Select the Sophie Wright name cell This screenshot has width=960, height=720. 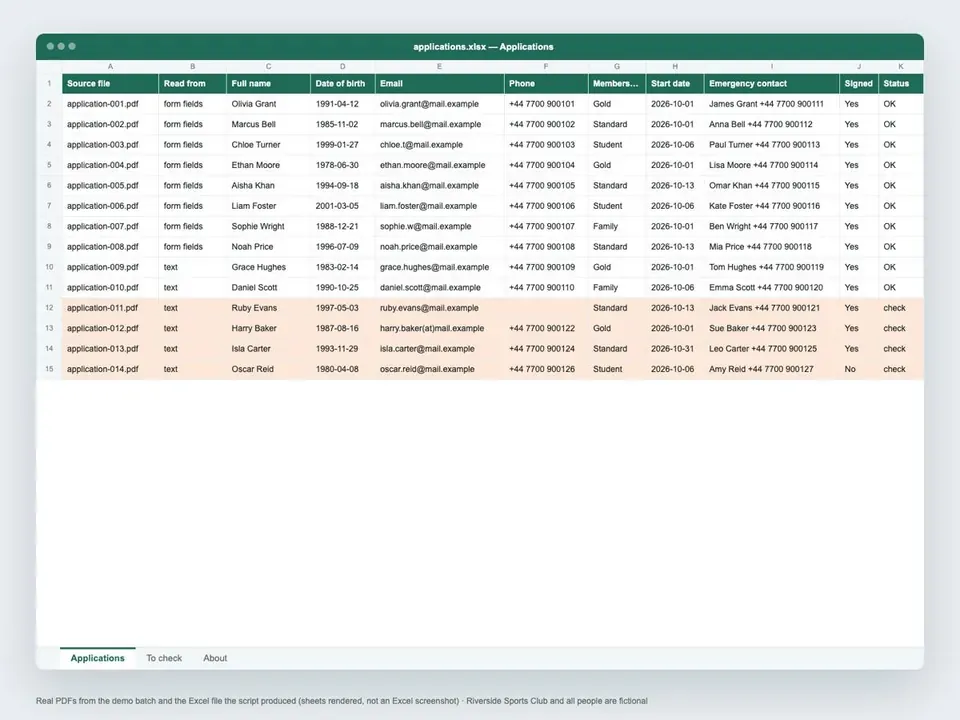click(x=268, y=227)
